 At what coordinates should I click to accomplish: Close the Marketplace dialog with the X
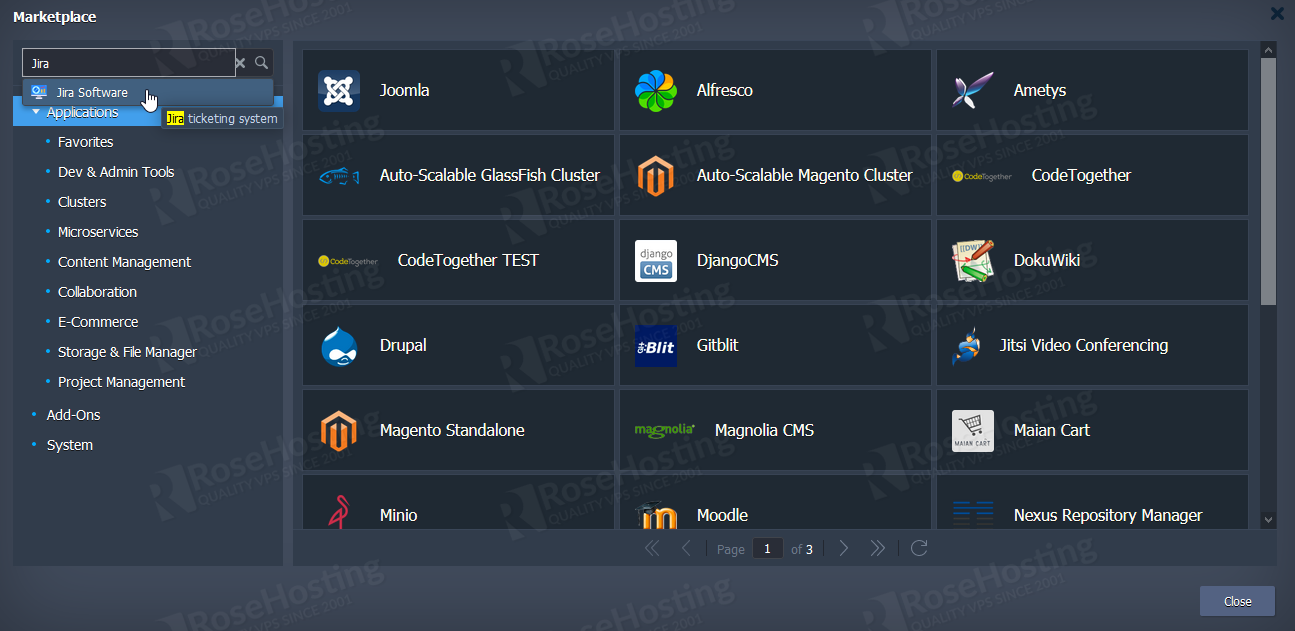[x=1277, y=14]
